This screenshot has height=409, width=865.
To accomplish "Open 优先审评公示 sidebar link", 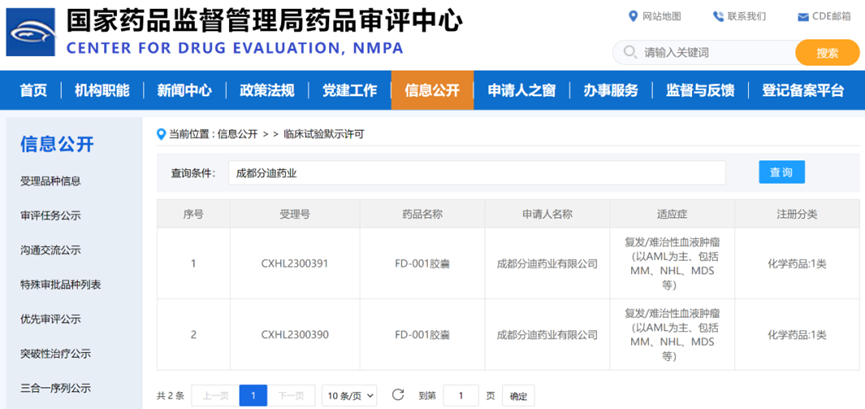I will point(50,319).
